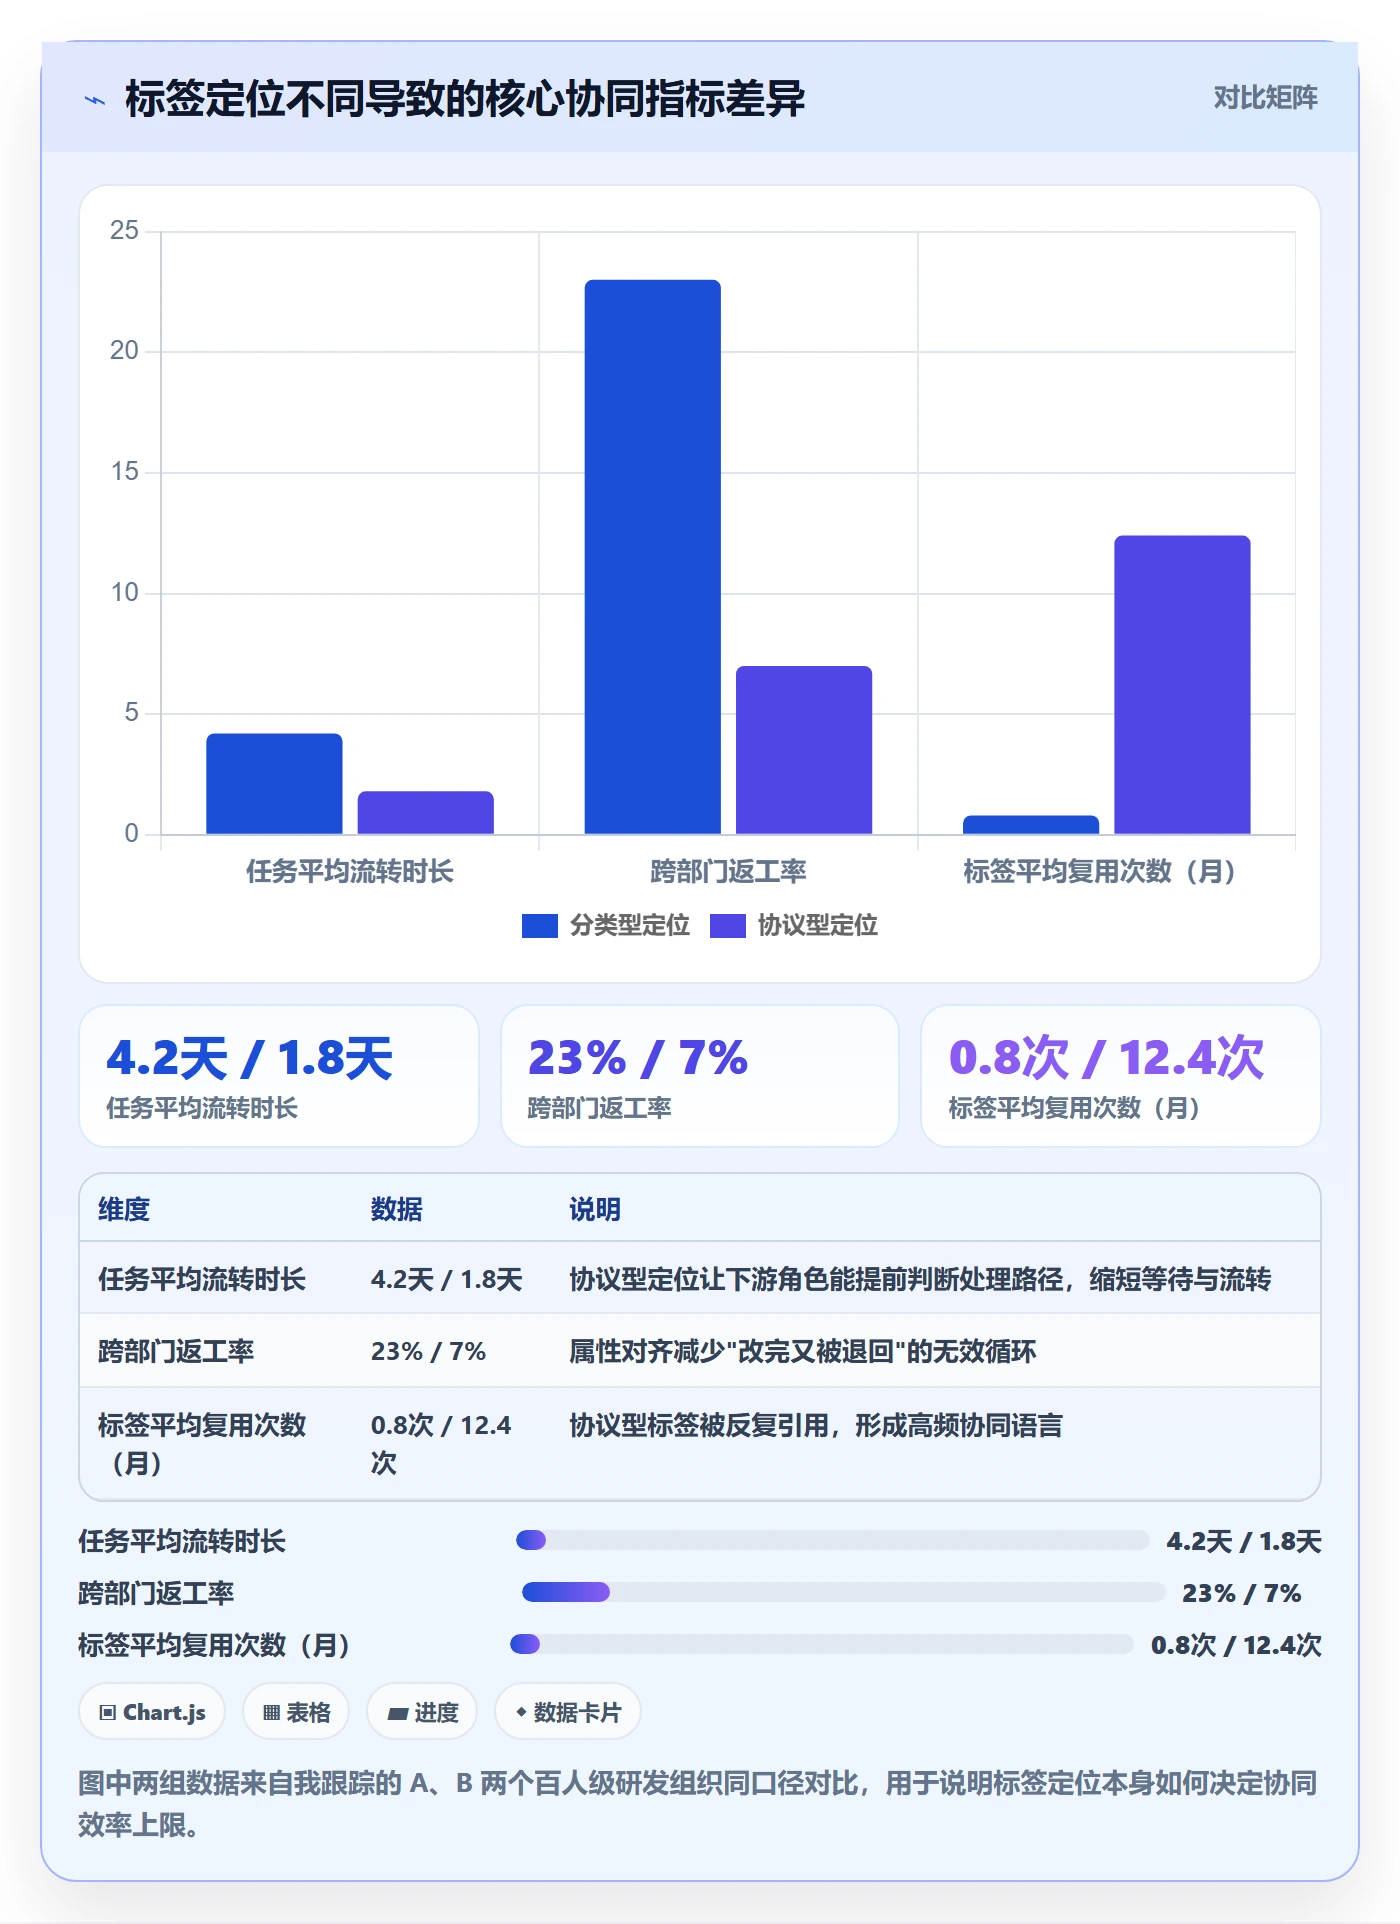This screenshot has width=1400, height=1924.
Task: Toggle the 协议型定位 legend swatch
Action: click(728, 926)
